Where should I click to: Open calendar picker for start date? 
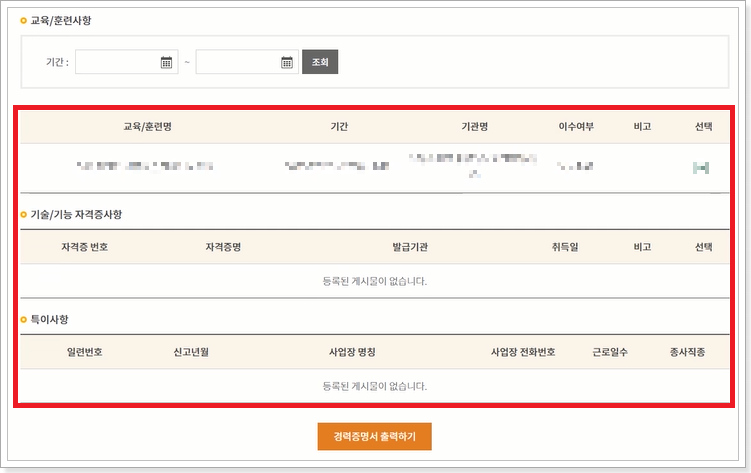click(166, 62)
